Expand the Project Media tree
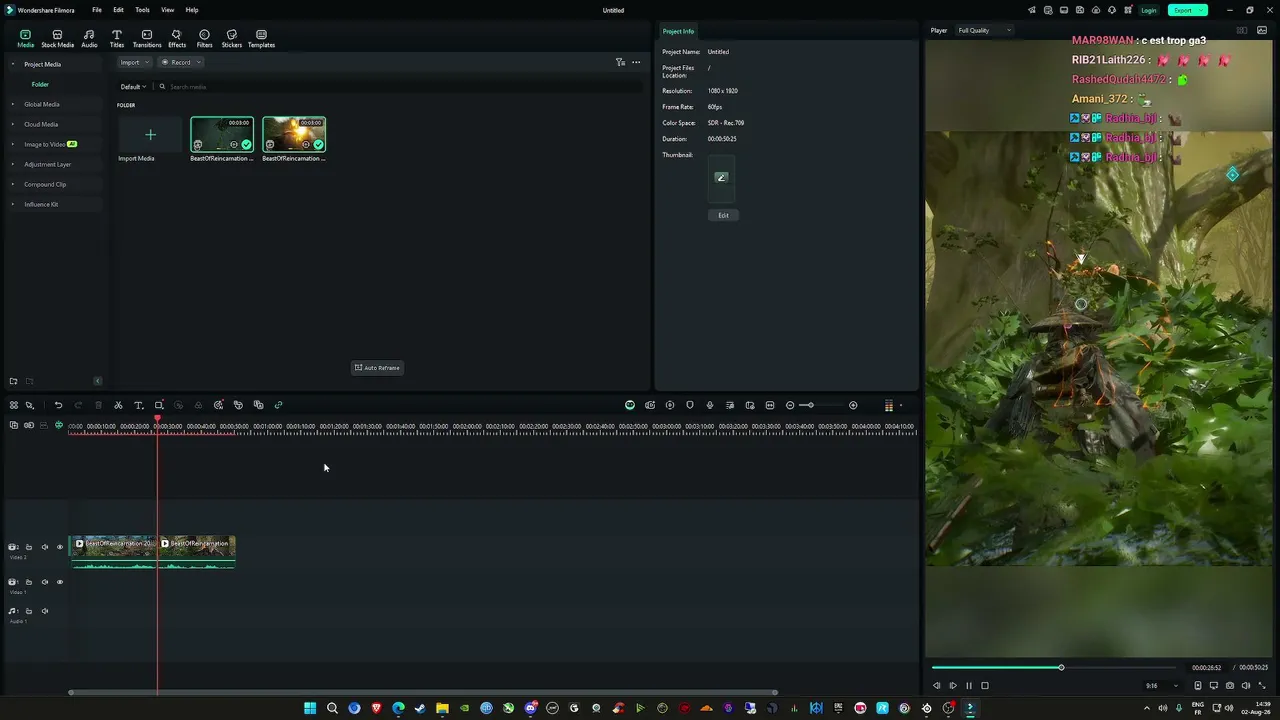 tap(13, 64)
